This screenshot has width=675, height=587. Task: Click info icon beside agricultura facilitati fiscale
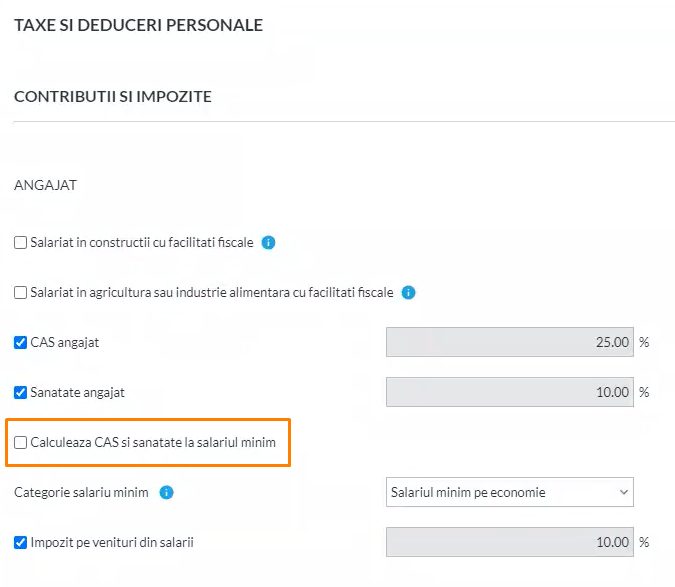pos(408,293)
